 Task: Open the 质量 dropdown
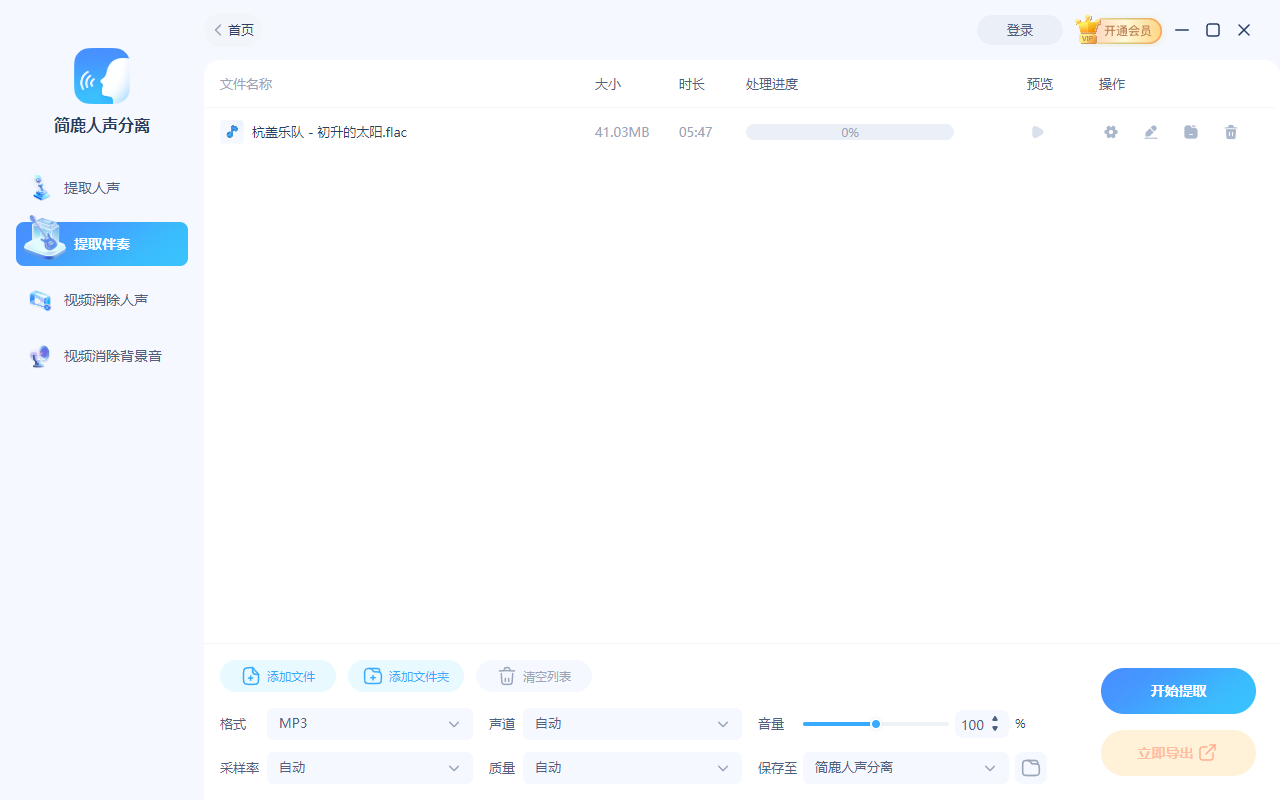coord(632,767)
